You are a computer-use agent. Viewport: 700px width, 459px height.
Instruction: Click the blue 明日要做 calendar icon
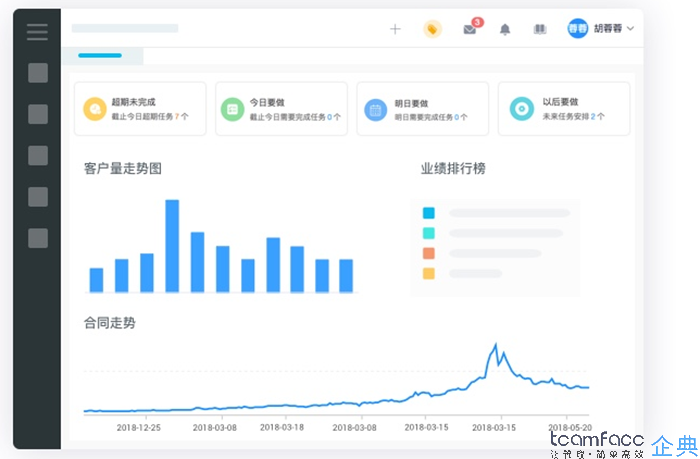click(x=375, y=110)
